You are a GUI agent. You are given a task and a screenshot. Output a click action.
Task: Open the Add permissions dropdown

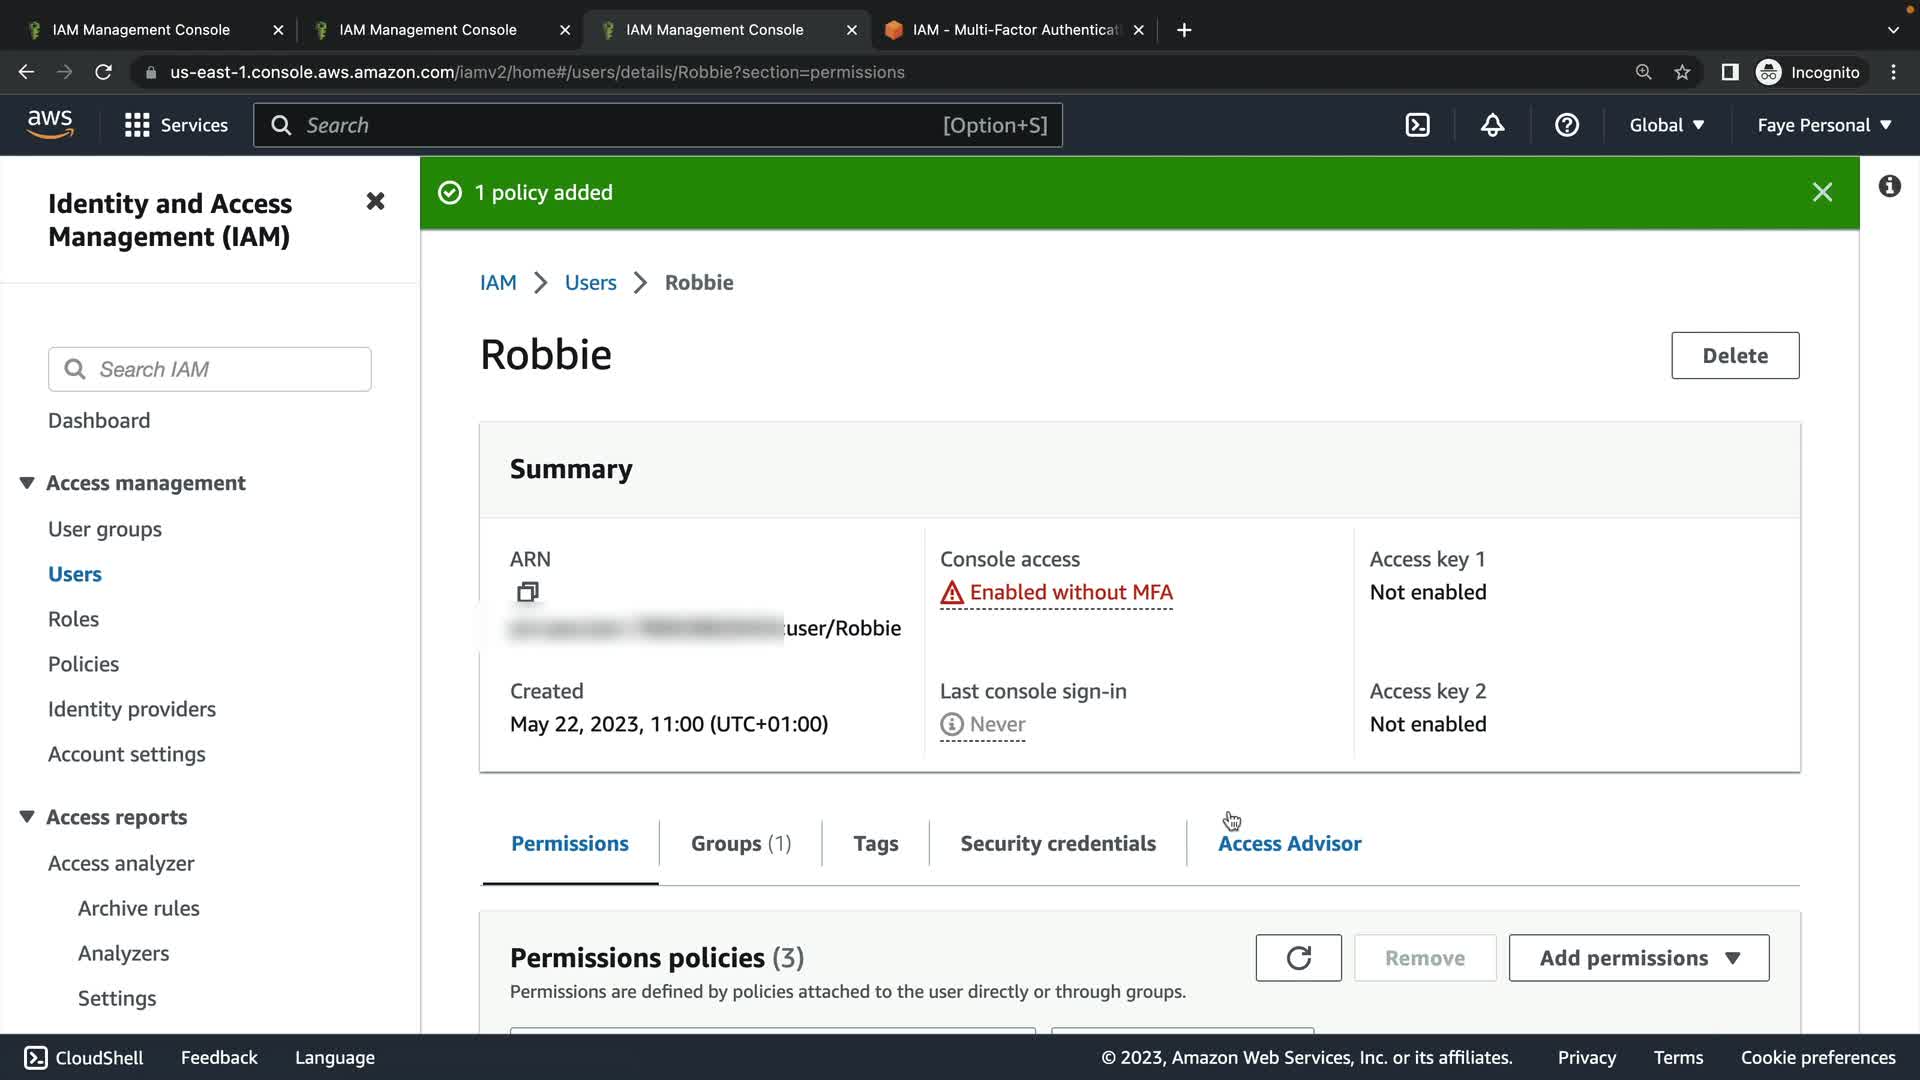click(1638, 958)
